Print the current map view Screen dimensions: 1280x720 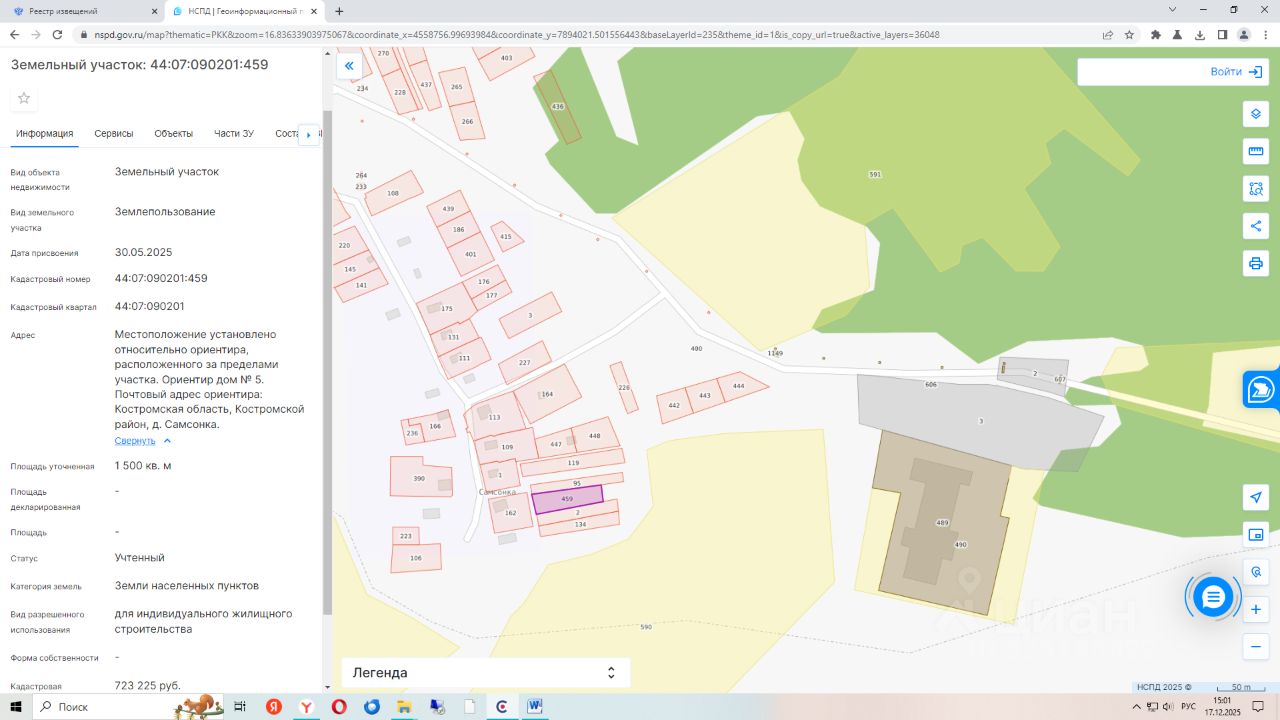click(1256, 264)
